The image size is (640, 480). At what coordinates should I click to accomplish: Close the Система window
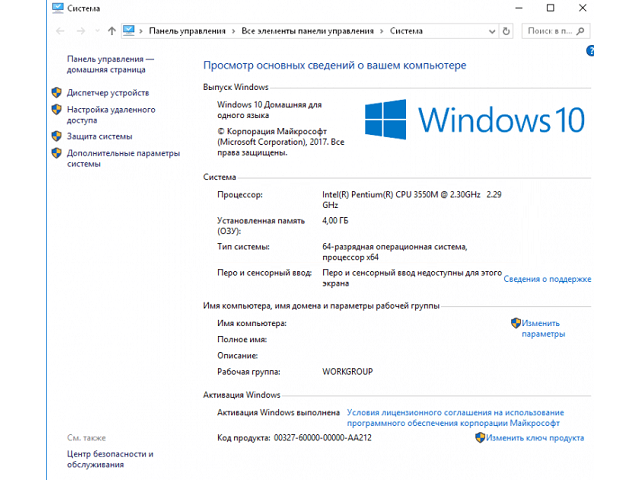[x=582, y=8]
